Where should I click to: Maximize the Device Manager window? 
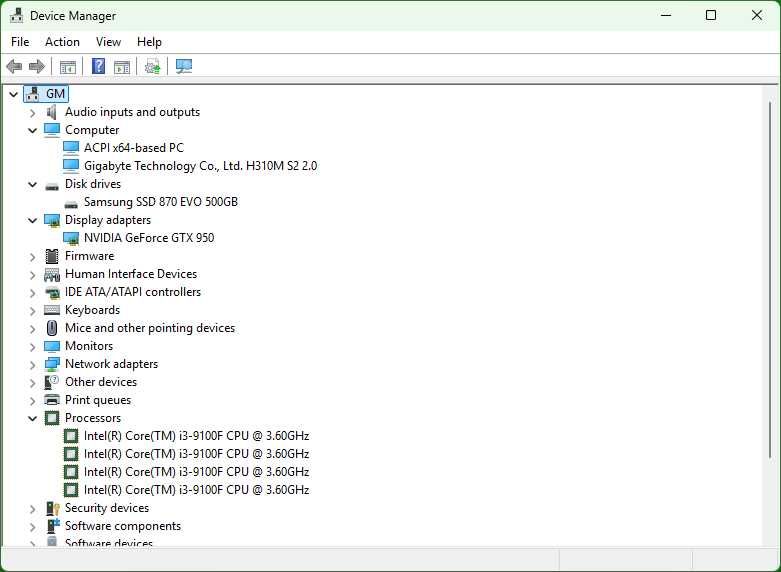(x=711, y=15)
